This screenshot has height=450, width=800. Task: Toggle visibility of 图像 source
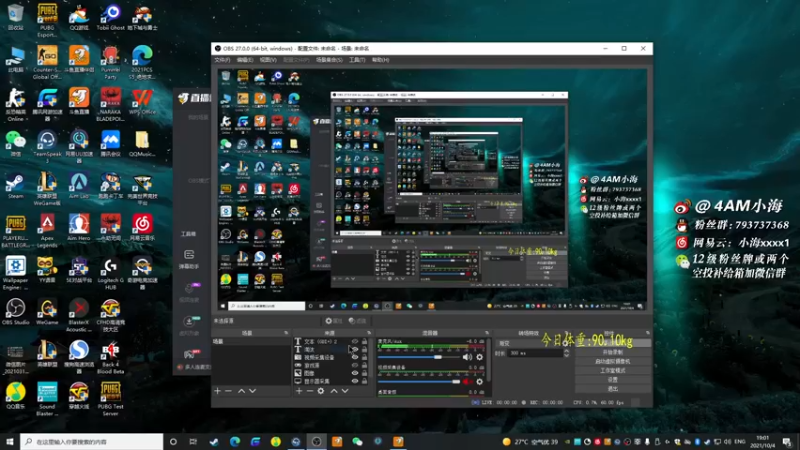click(355, 373)
